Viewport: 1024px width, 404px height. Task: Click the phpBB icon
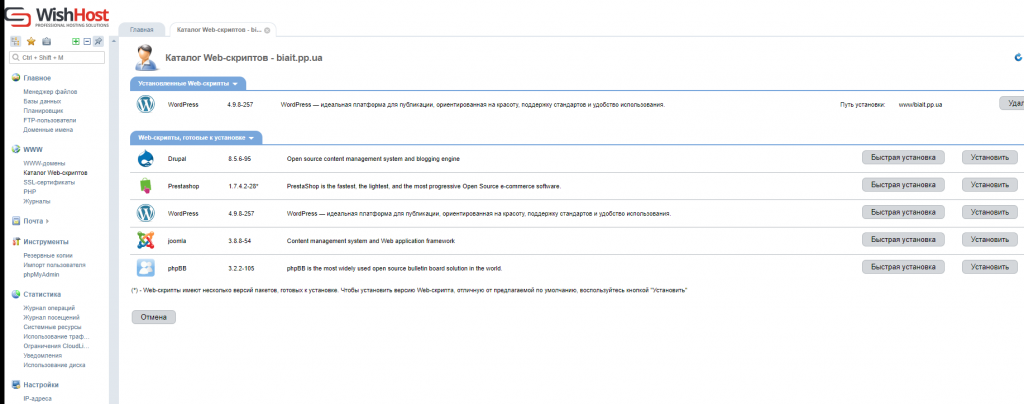click(x=146, y=268)
